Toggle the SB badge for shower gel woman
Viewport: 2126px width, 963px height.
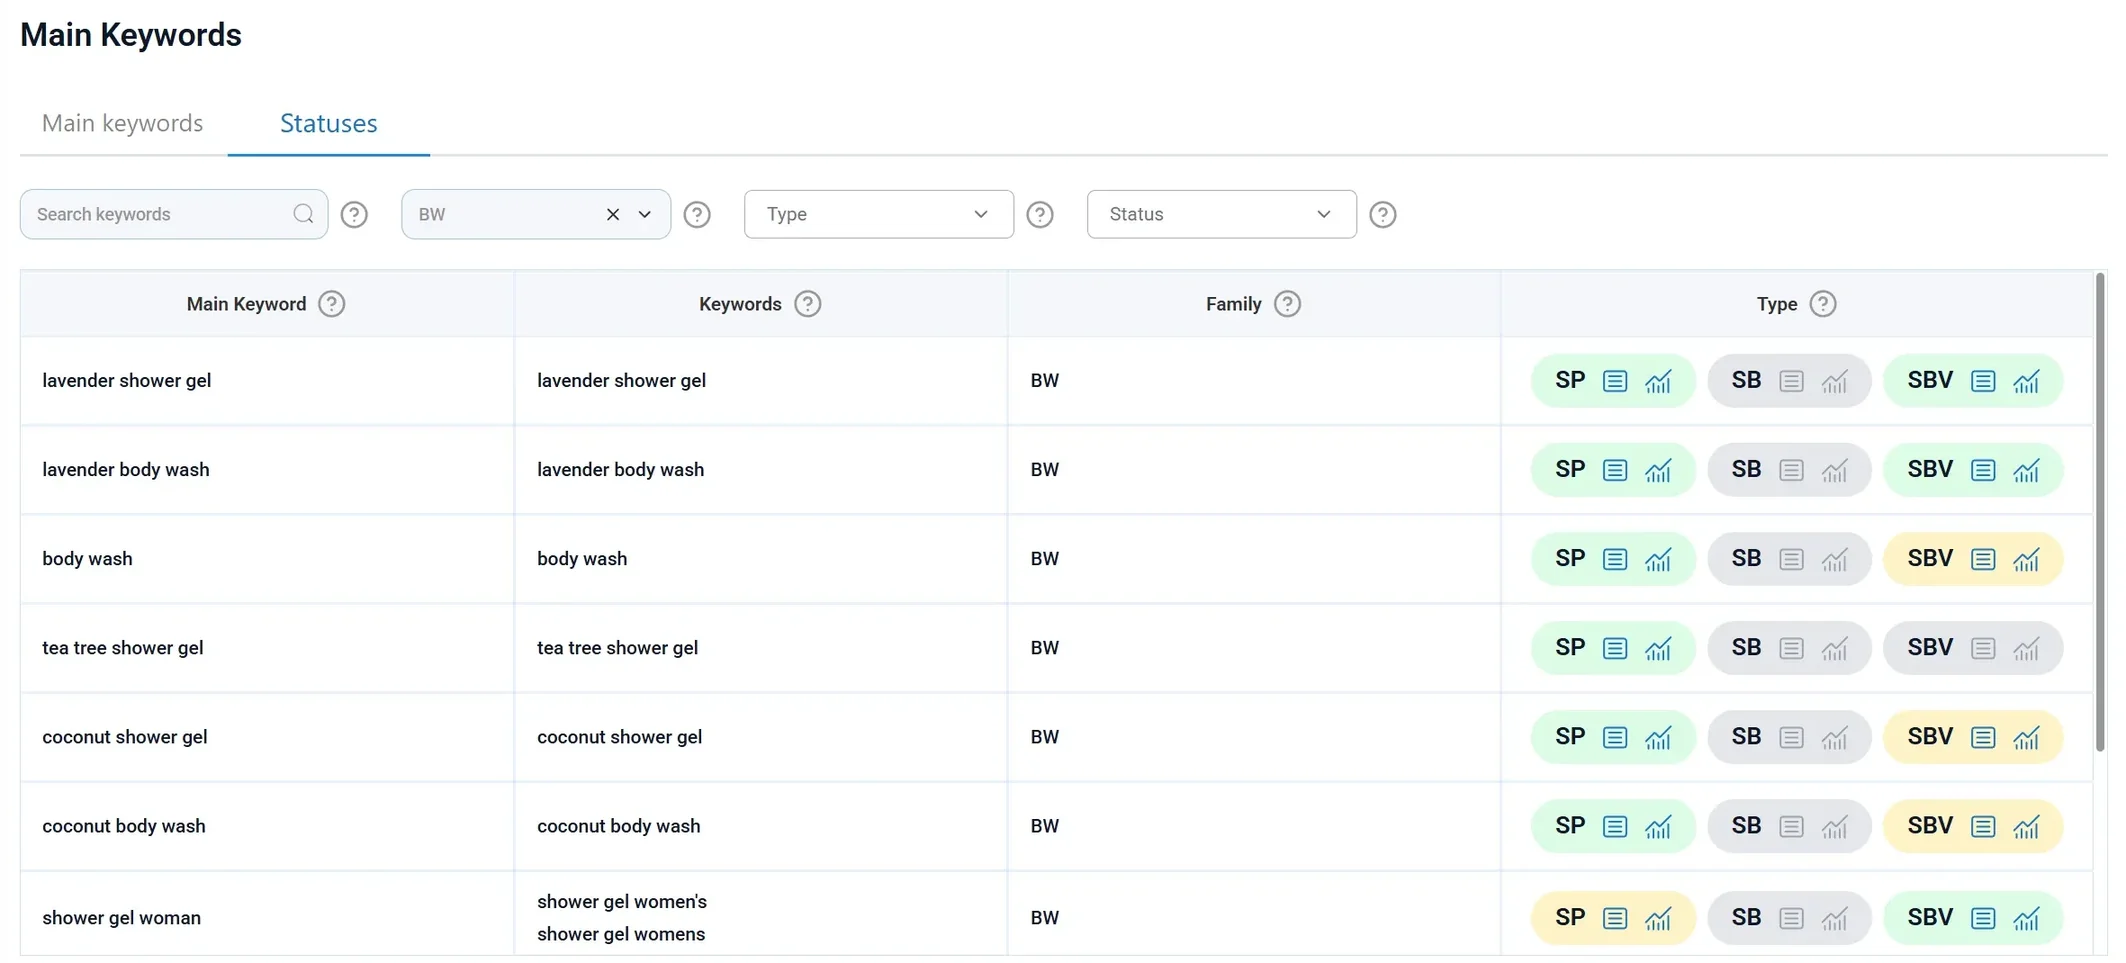click(x=1745, y=917)
